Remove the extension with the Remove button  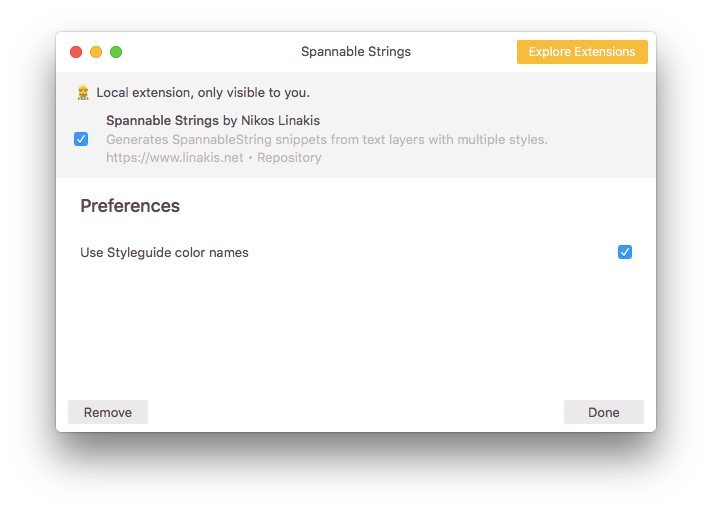pos(108,412)
